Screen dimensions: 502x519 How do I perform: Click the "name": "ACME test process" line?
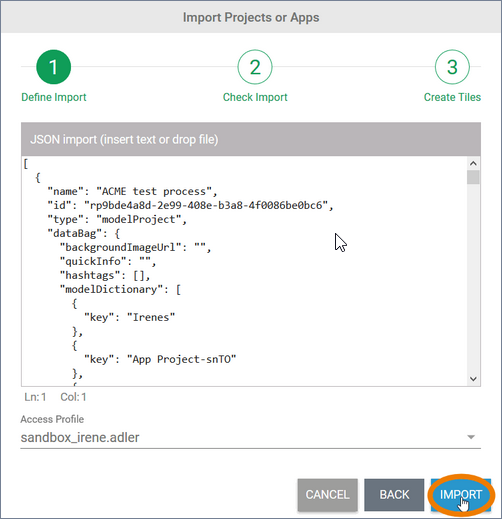(132, 191)
